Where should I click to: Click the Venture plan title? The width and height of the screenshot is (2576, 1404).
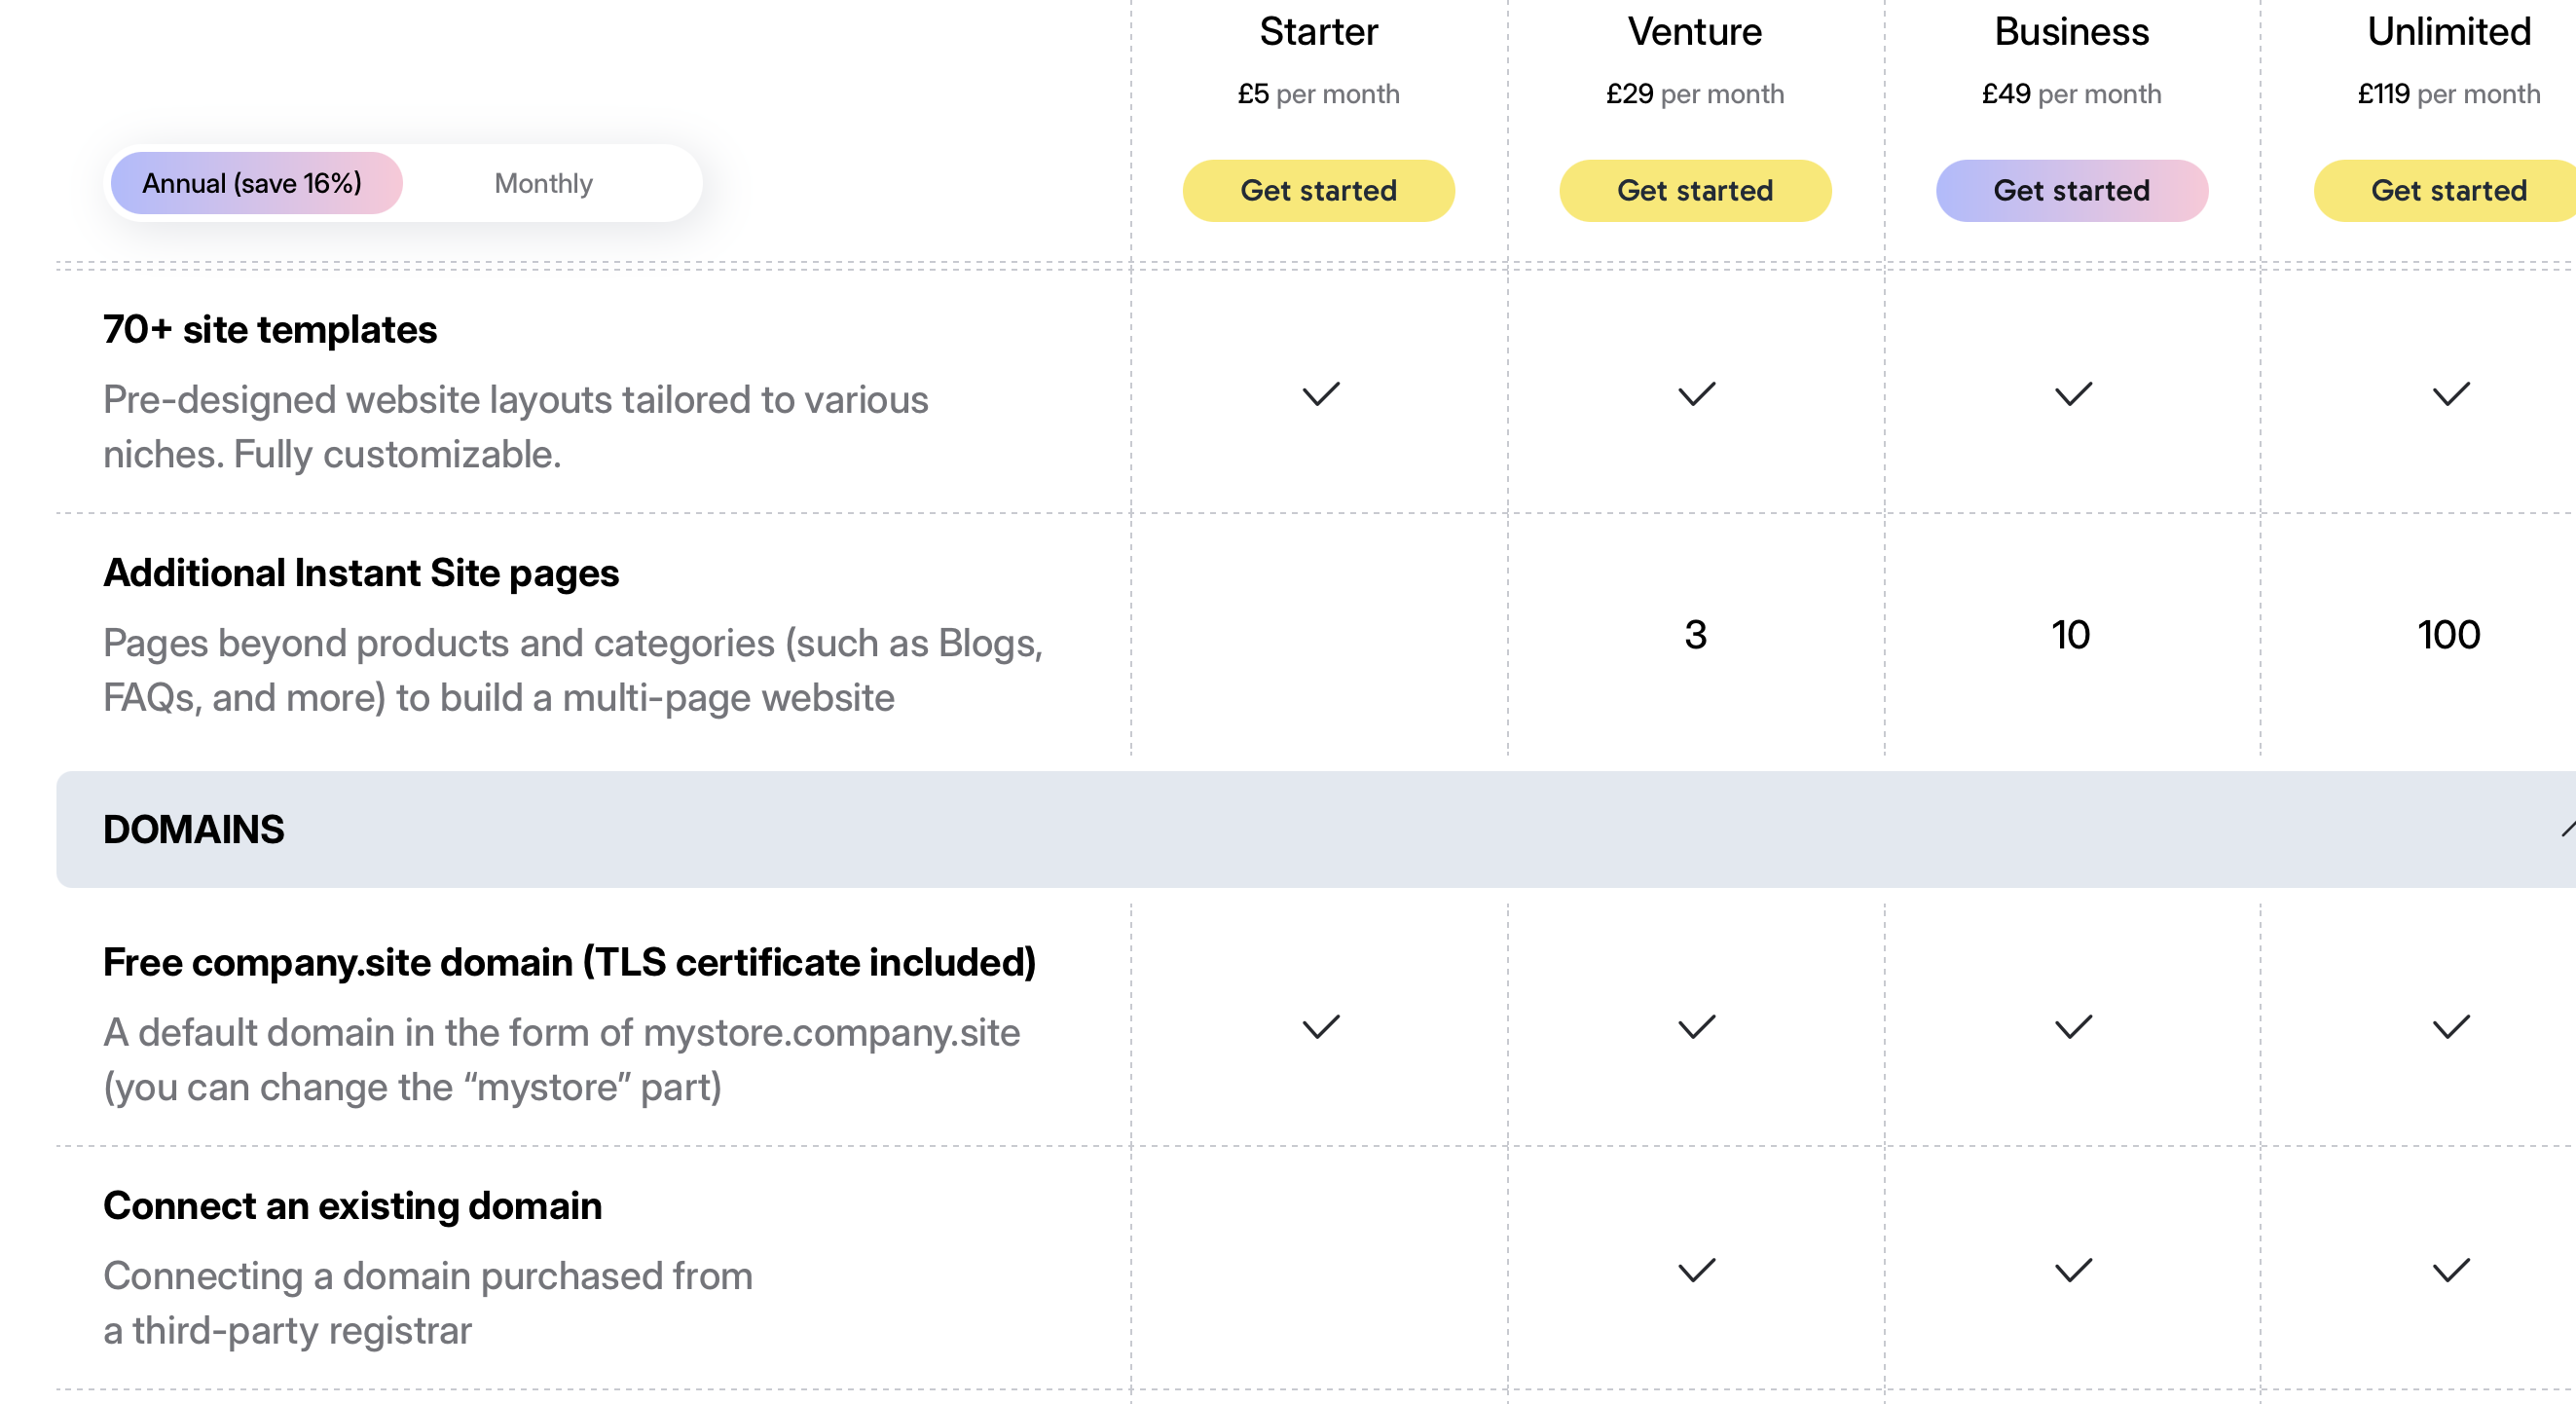tap(1694, 32)
